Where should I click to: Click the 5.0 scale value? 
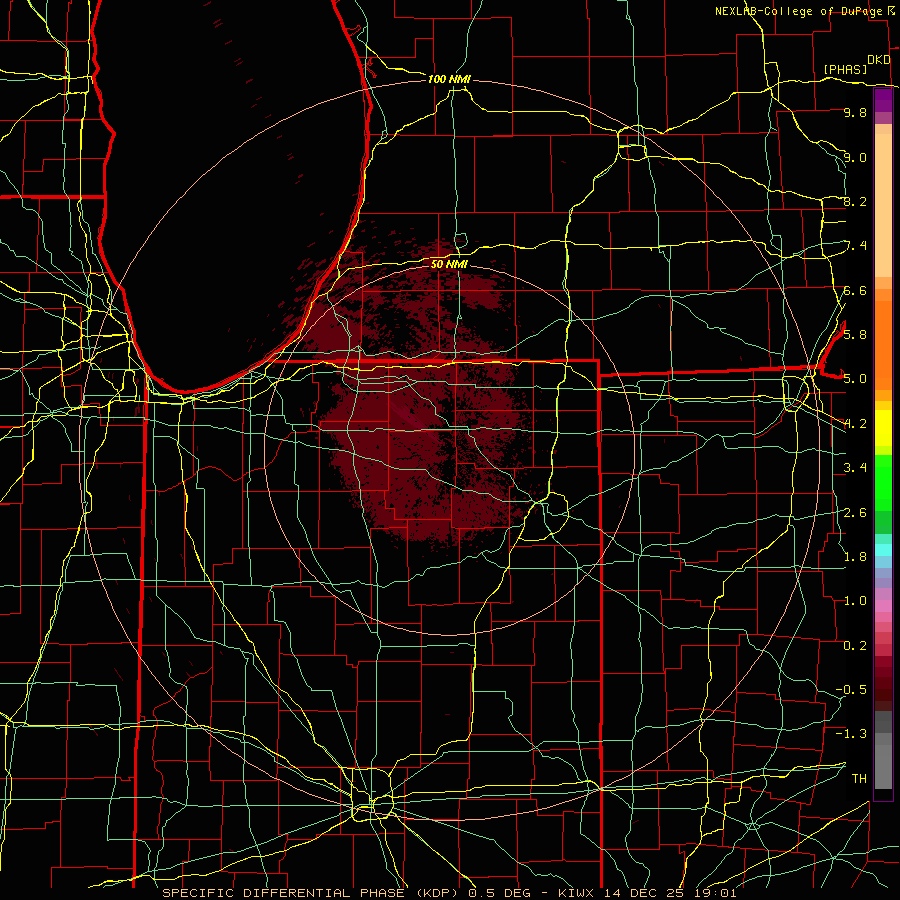tap(855, 379)
